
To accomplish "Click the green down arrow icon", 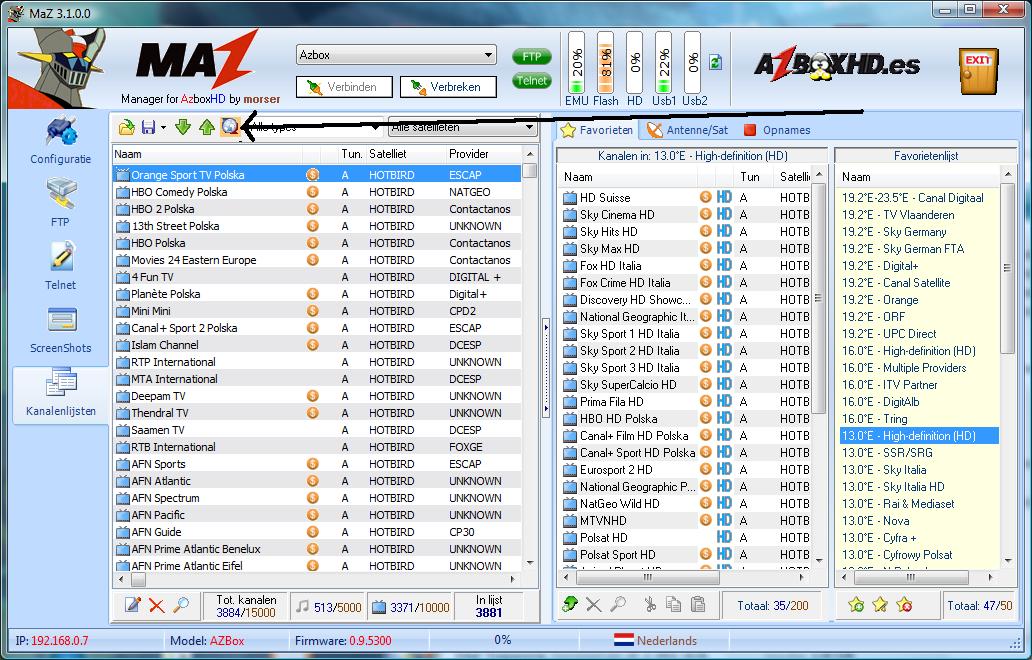I will 183,127.
